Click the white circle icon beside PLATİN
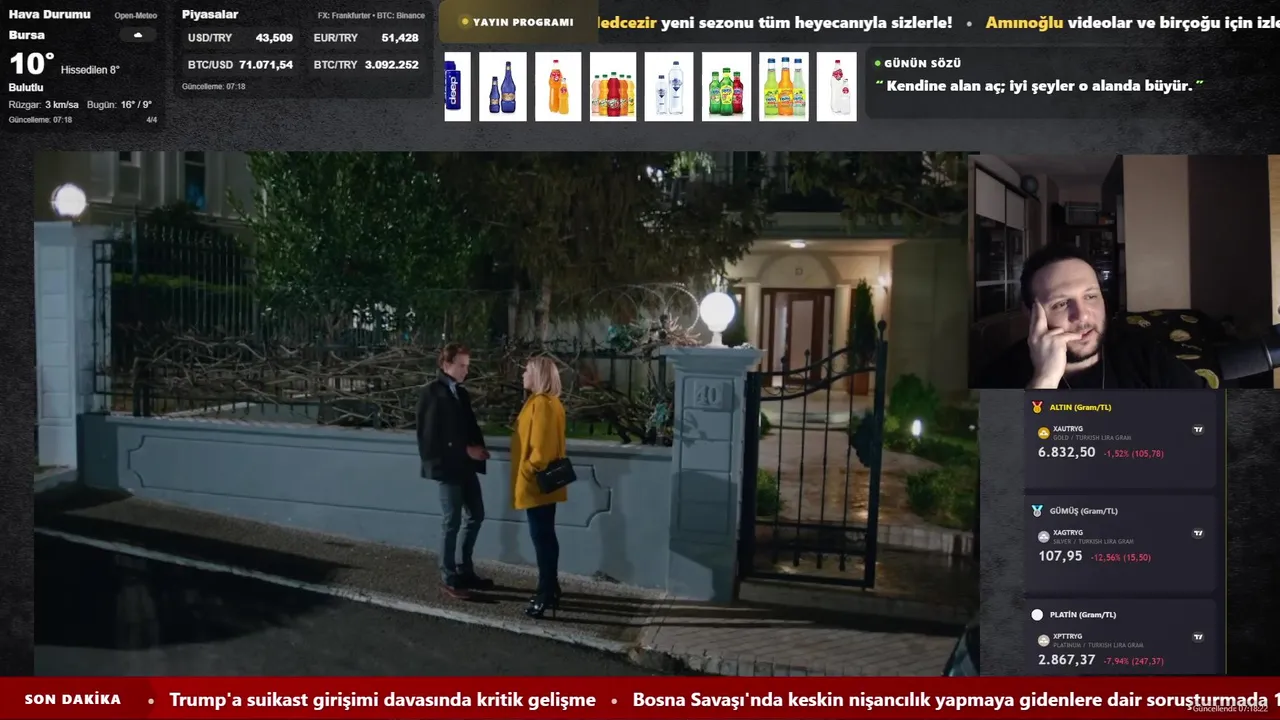Viewport: 1280px width, 720px height. tap(1037, 615)
